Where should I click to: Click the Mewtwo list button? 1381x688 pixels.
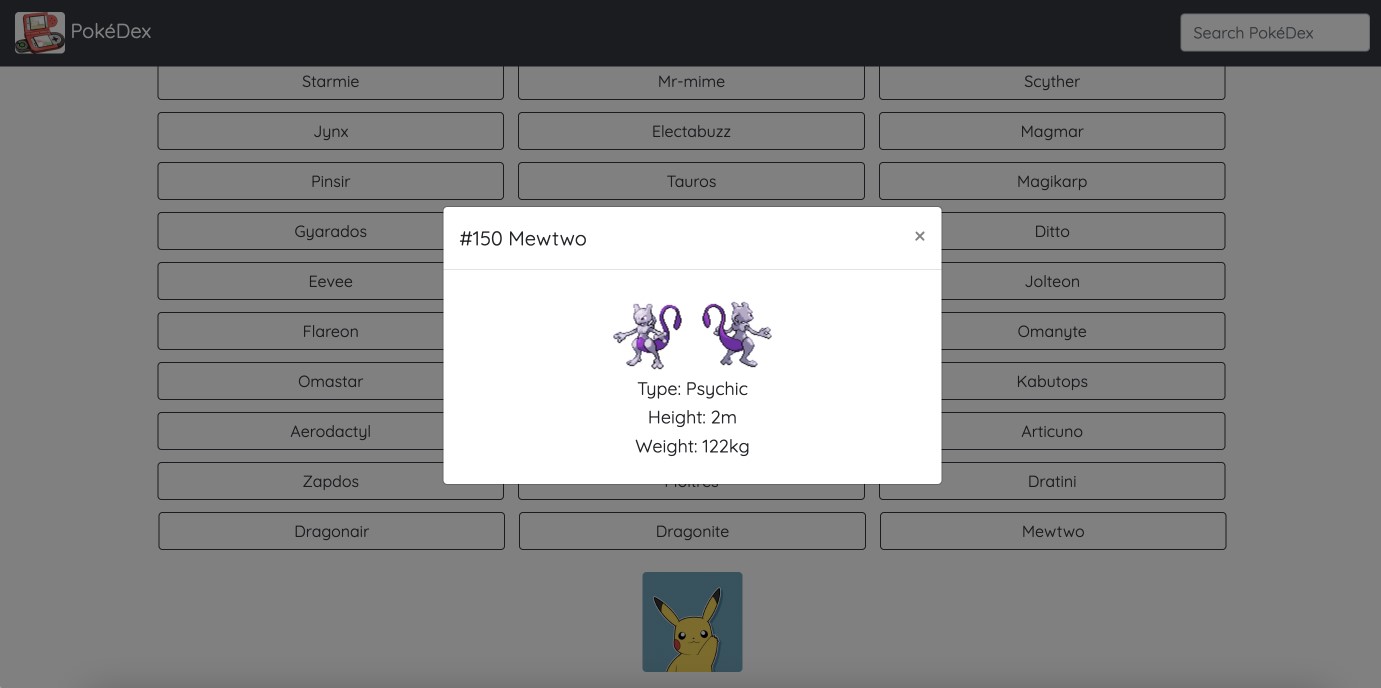pyautogui.click(x=1053, y=531)
